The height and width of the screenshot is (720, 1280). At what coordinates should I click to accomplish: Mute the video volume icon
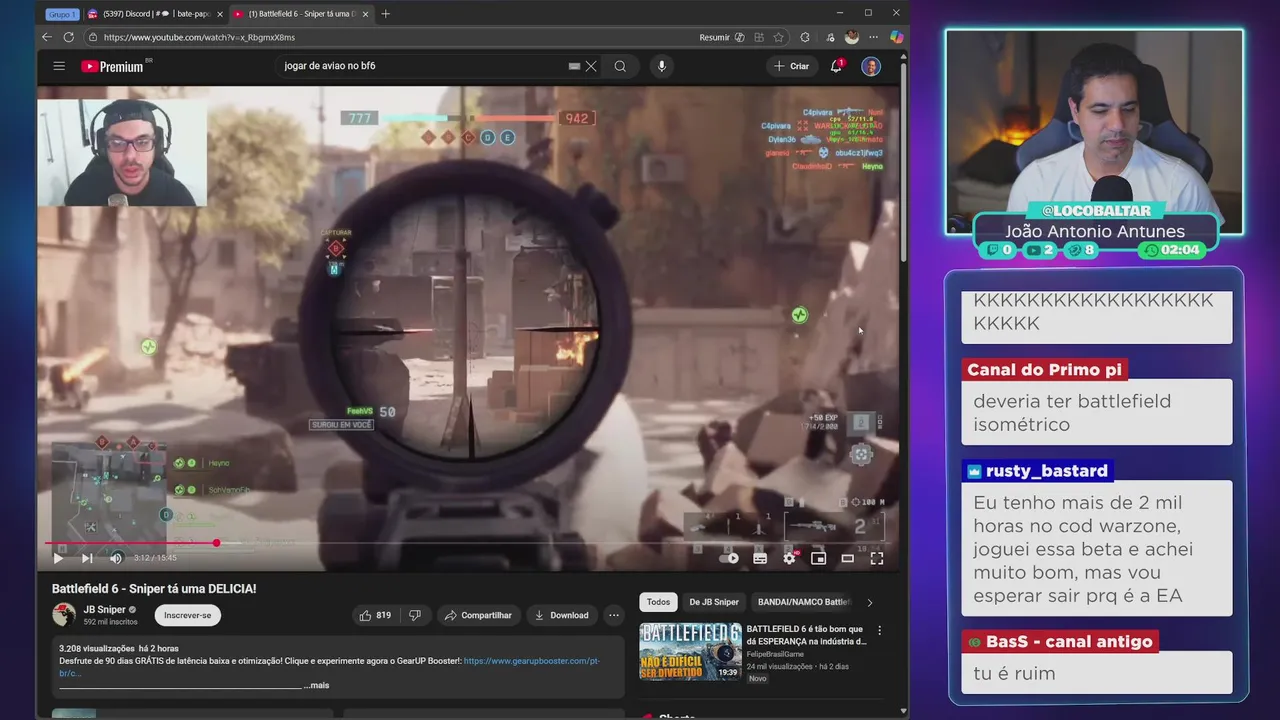click(116, 558)
